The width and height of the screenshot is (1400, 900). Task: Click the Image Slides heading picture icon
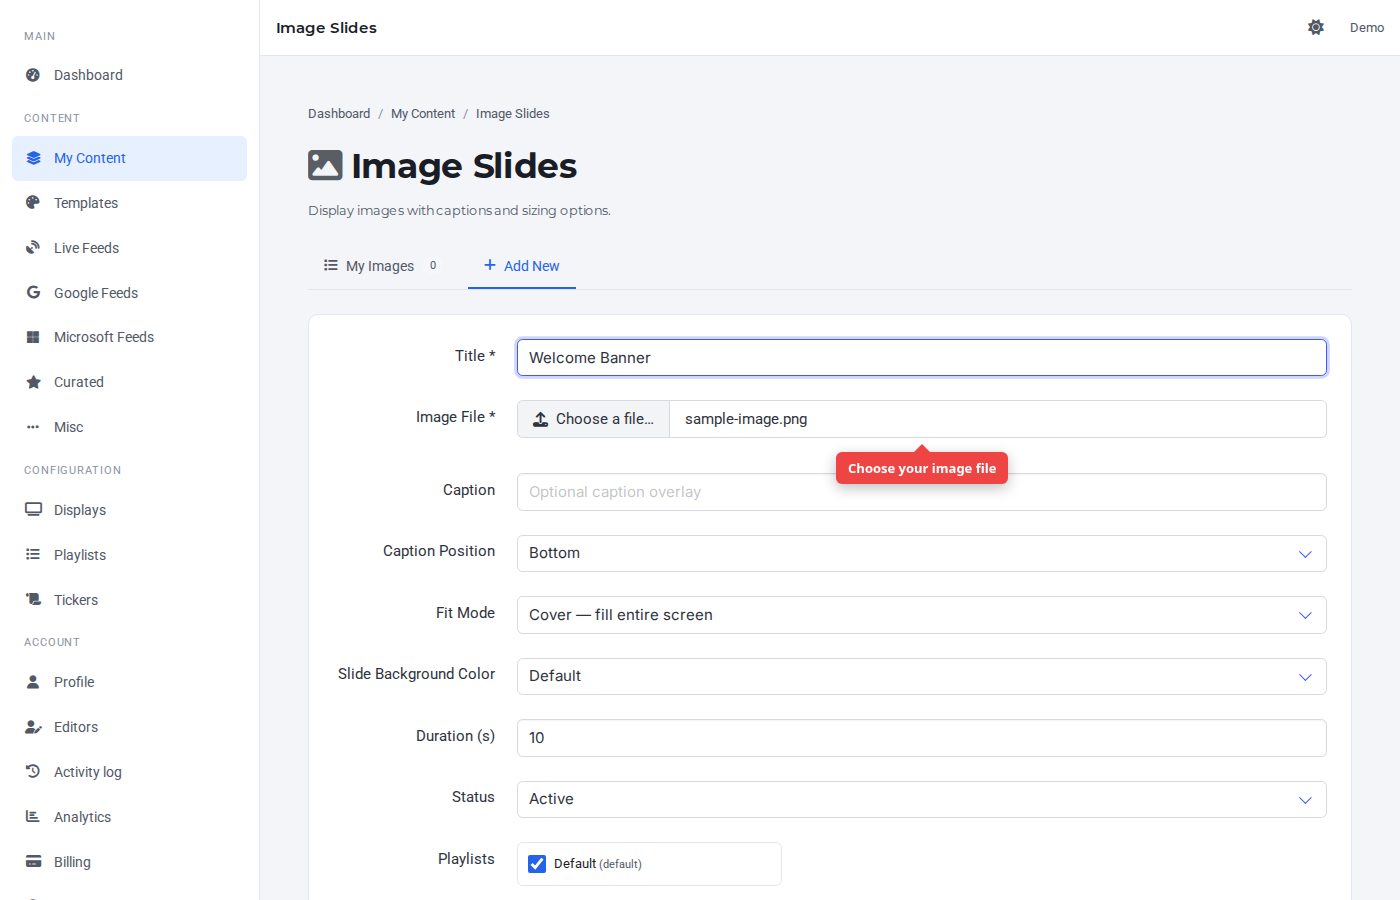[x=325, y=165]
